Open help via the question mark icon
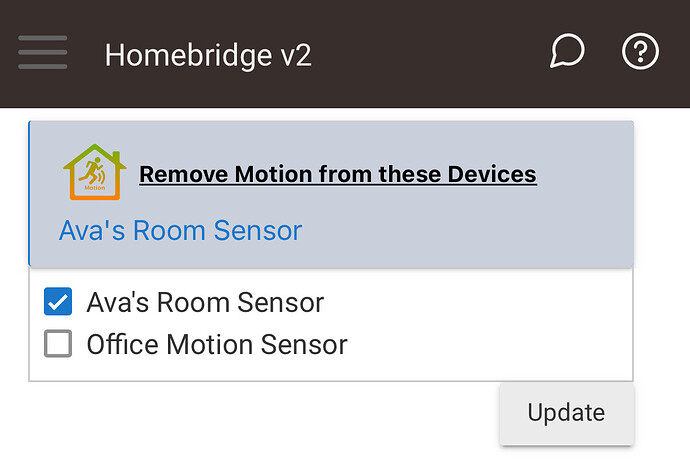The width and height of the screenshot is (690, 467). click(x=640, y=51)
